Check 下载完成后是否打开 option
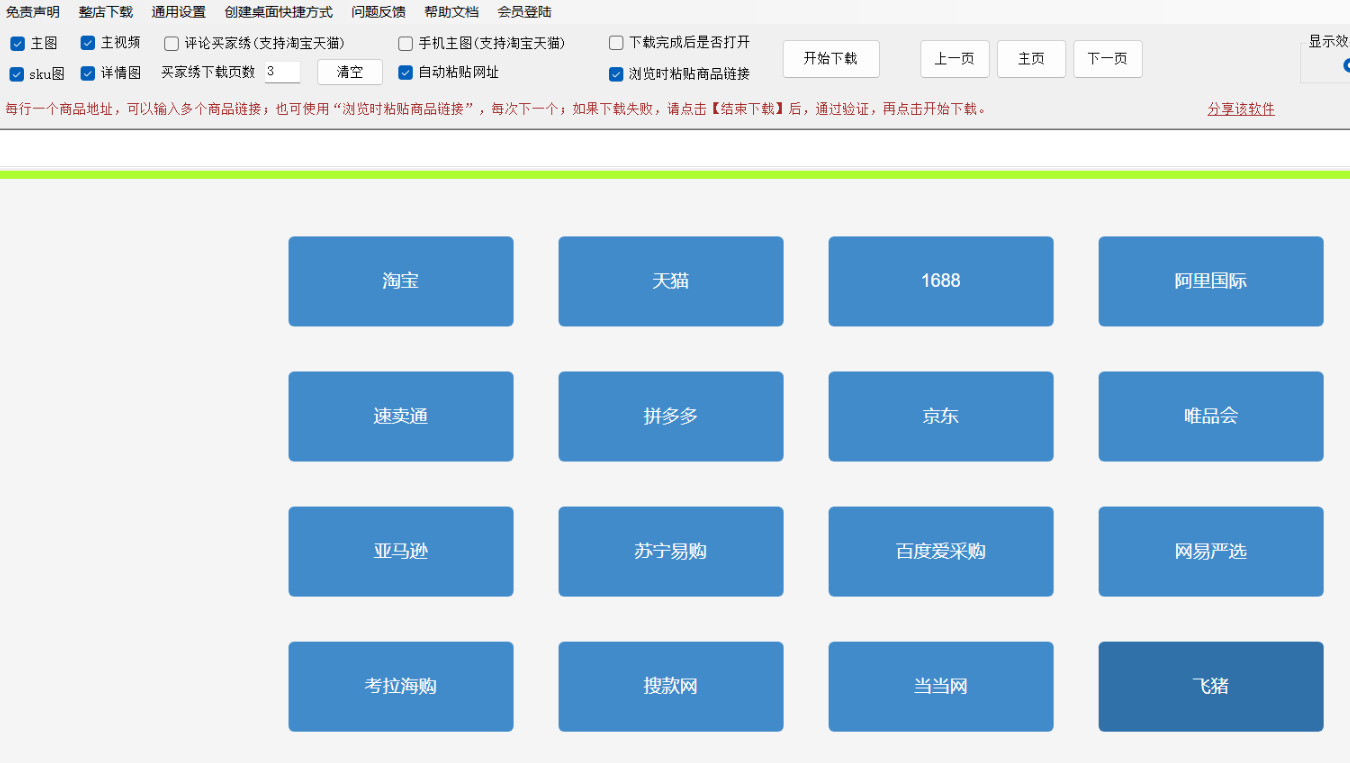1350x763 pixels. coord(616,43)
